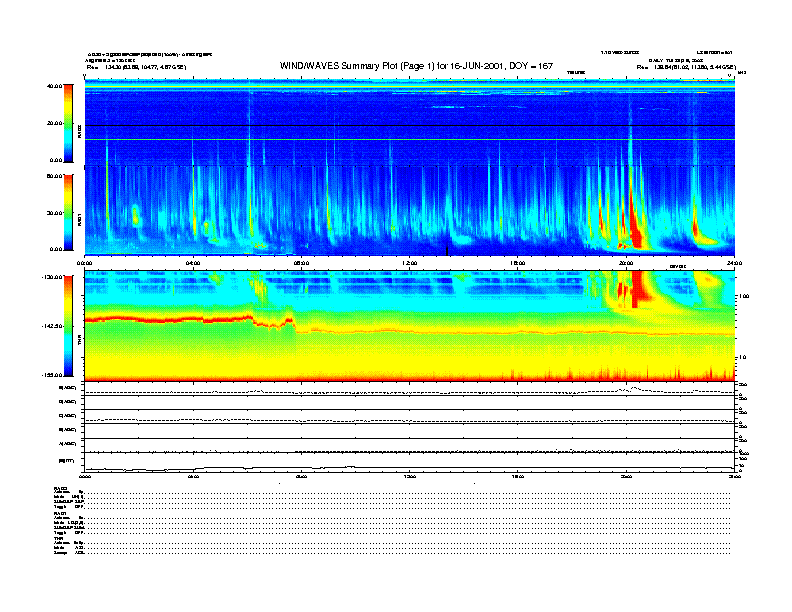Click the 30.00 label on RAD1 scale
The image size is (792, 612).
click(x=54, y=213)
